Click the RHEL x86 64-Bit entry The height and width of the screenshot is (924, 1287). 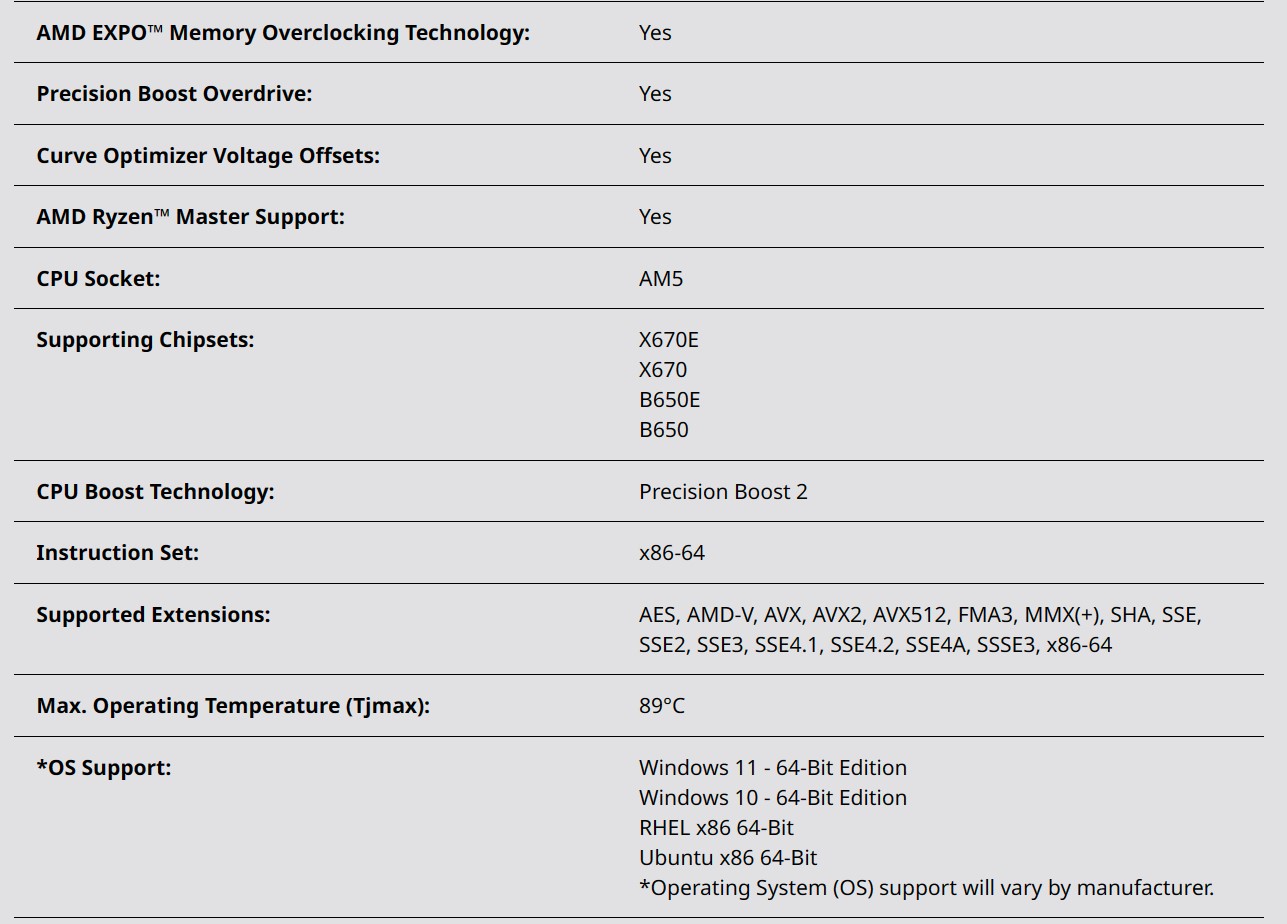click(716, 828)
